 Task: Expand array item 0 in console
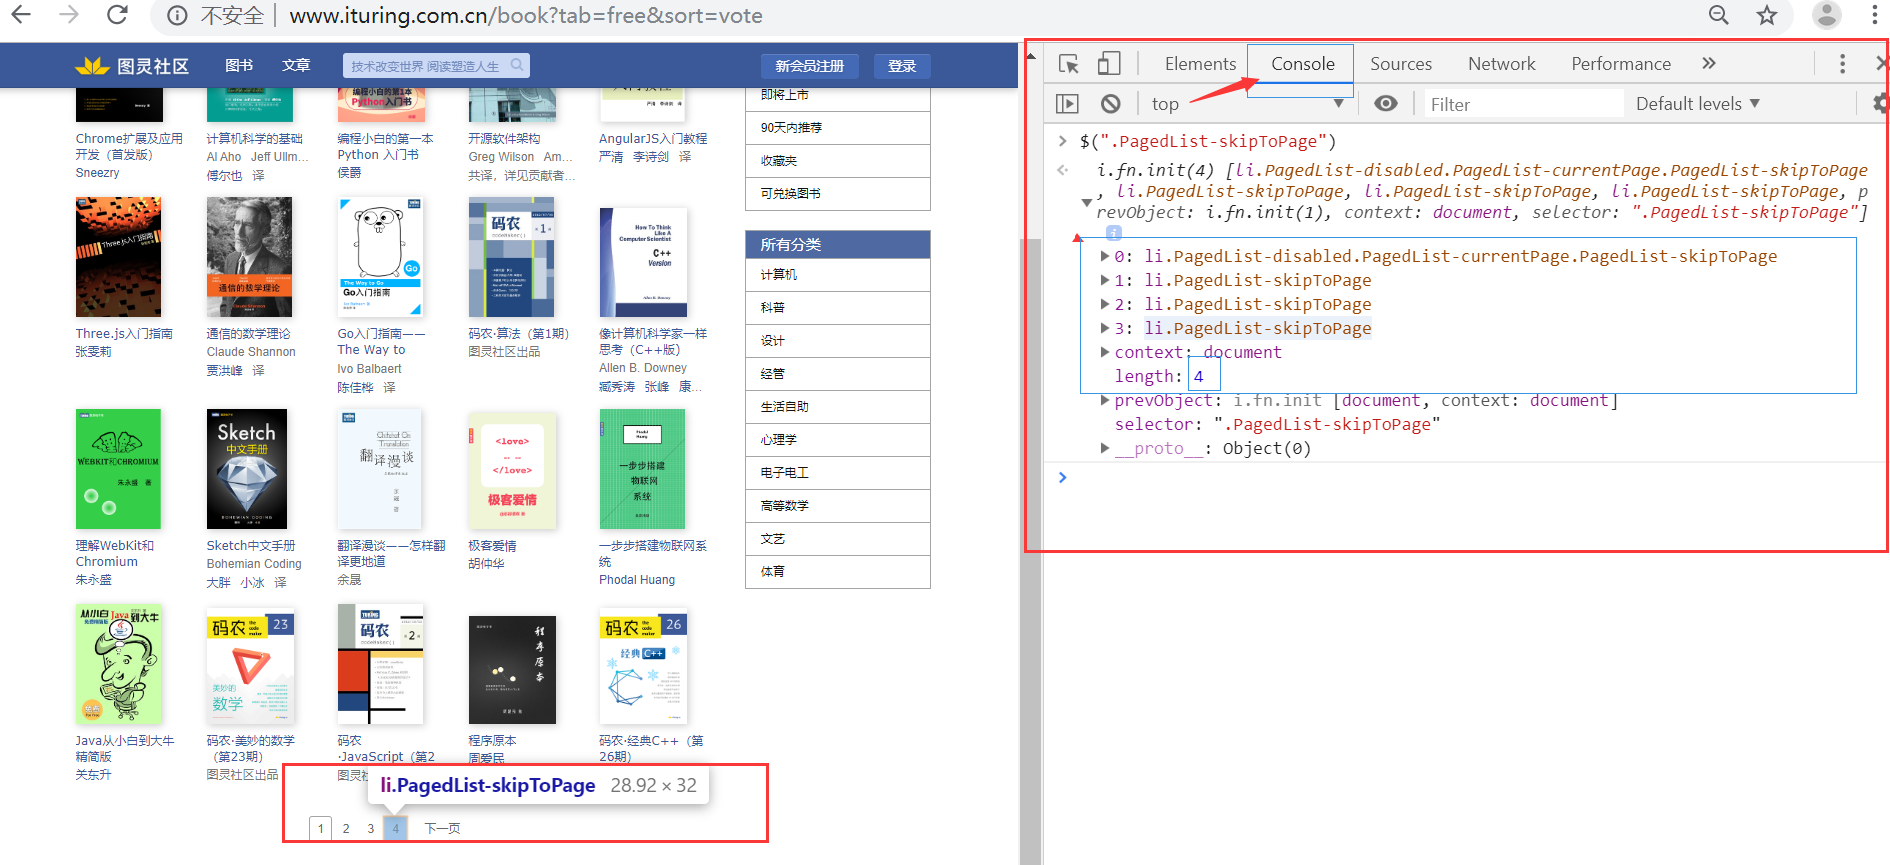(x=1105, y=256)
